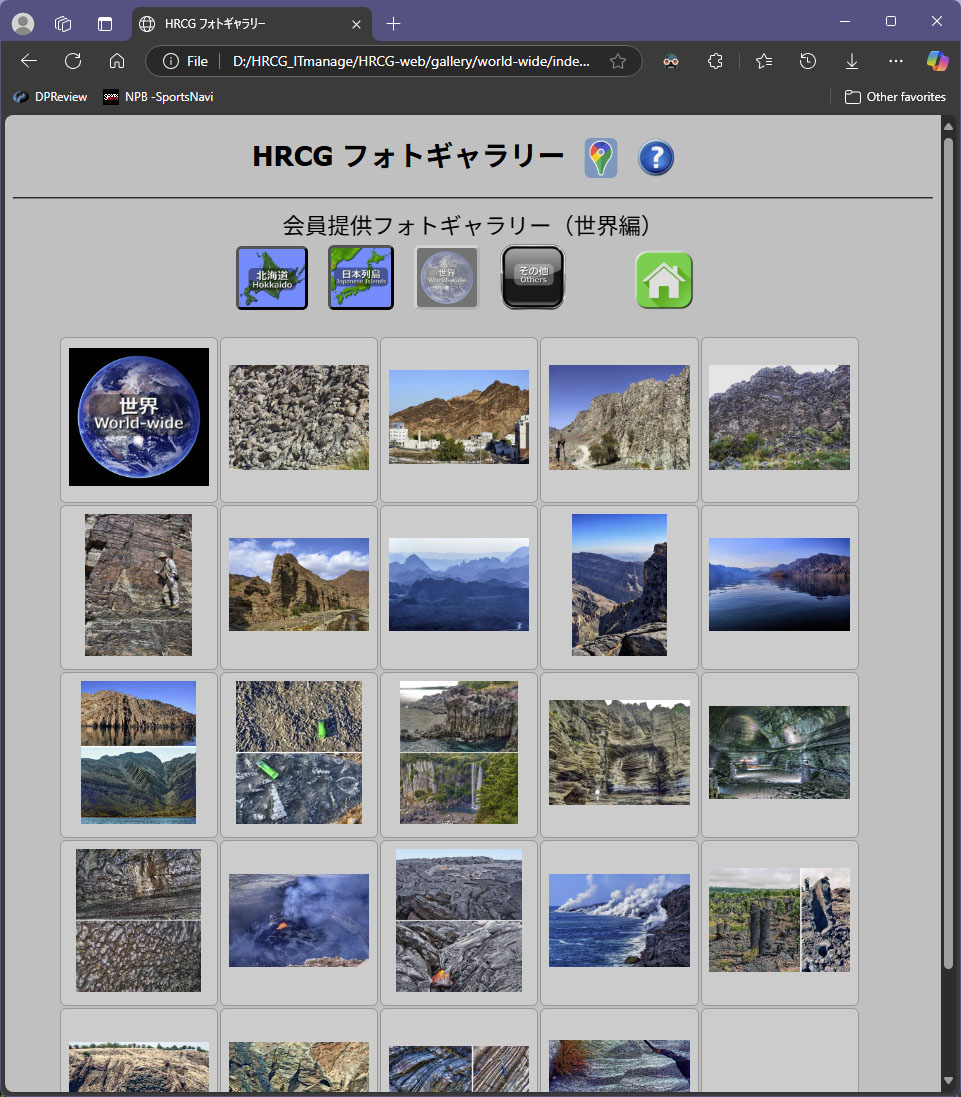961x1097 pixels.
Task: Open pahoehoe lava flow pair thumbnail
Action: pos(459,920)
